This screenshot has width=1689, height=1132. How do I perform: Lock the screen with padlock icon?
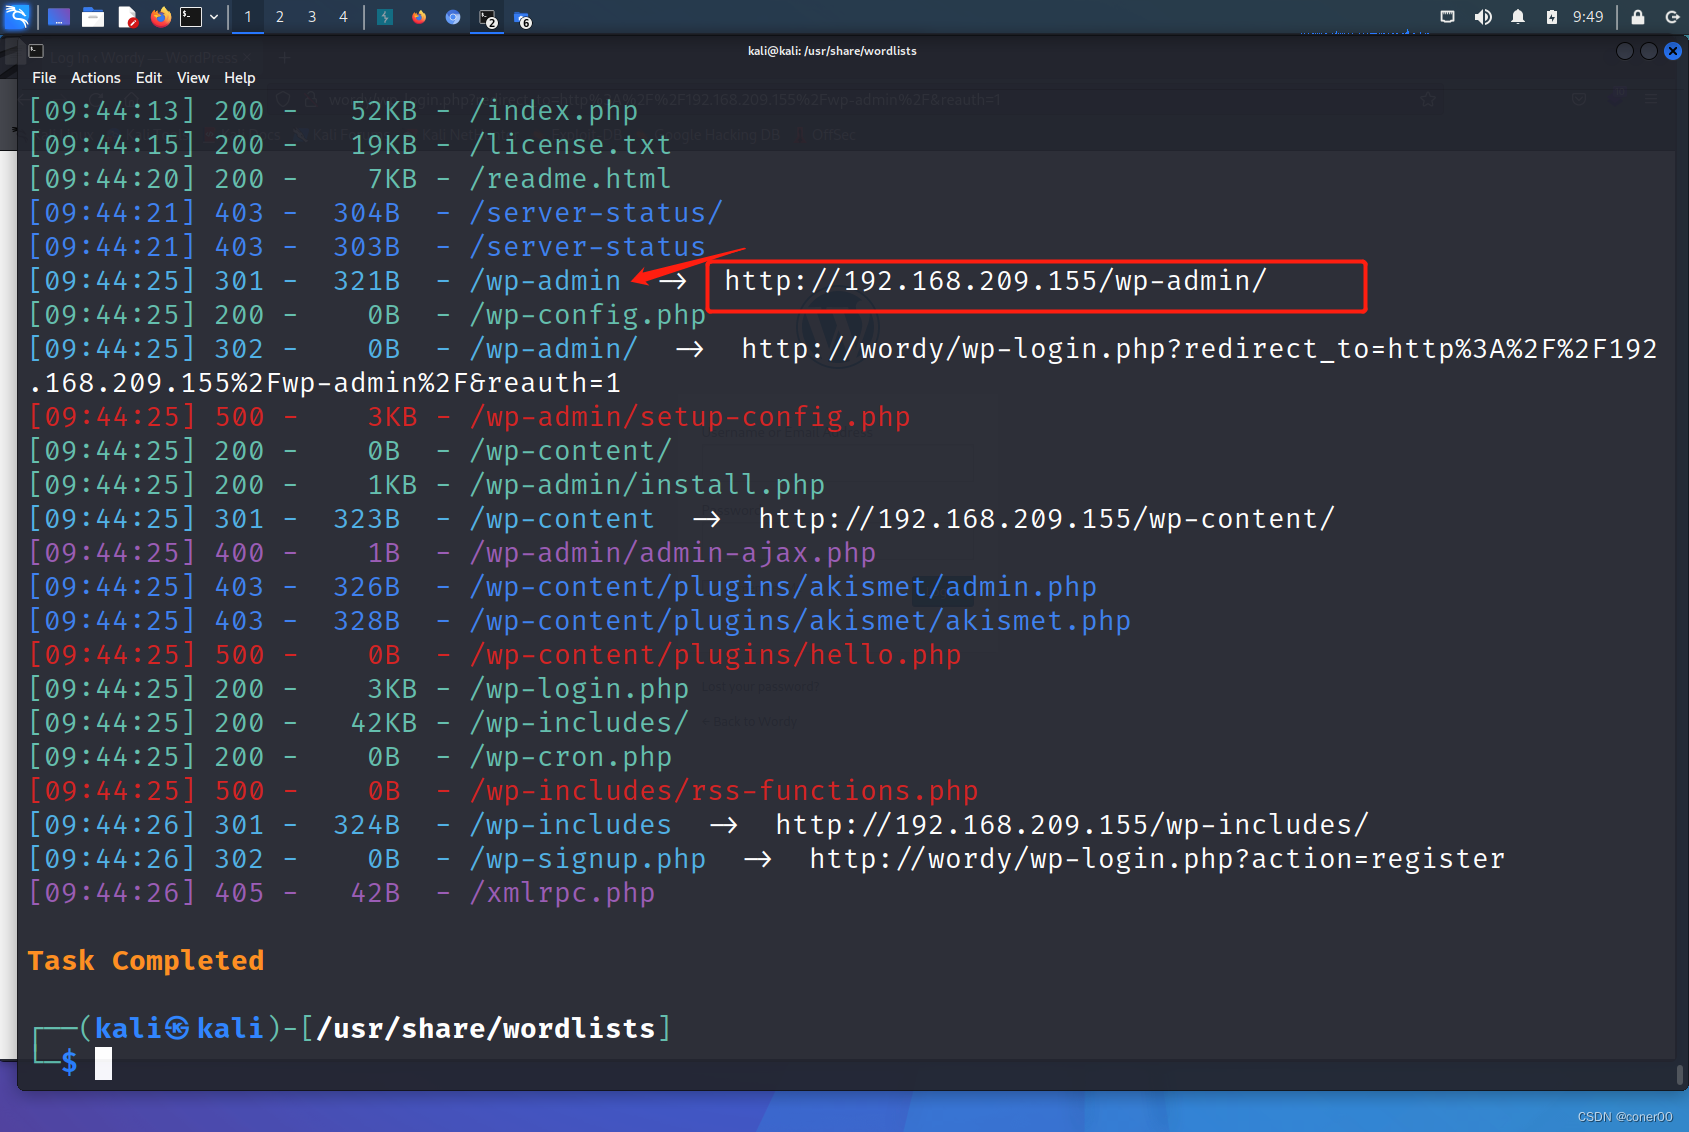tap(1638, 17)
